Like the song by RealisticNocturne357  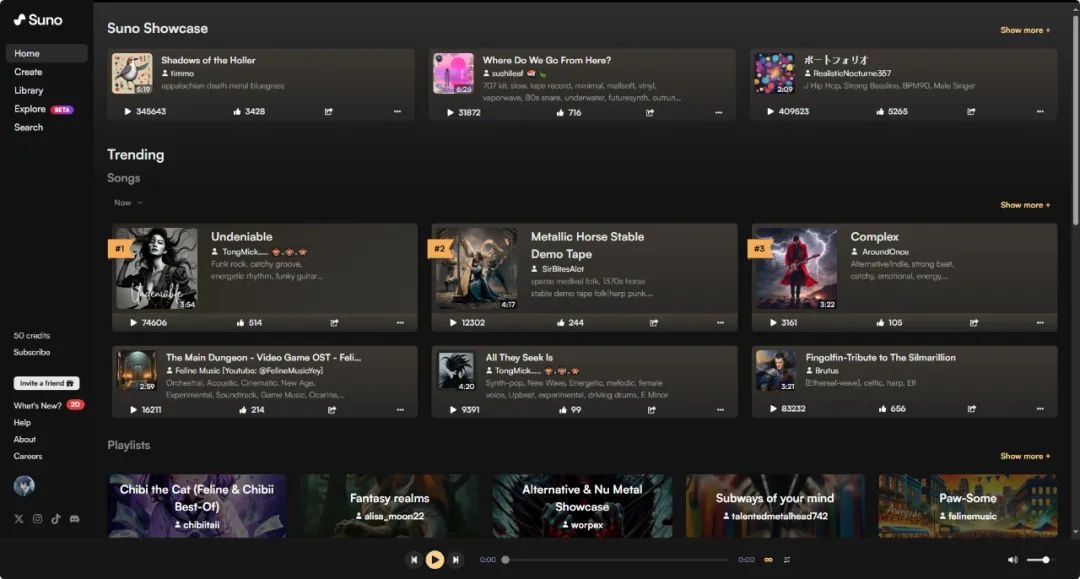(880, 112)
